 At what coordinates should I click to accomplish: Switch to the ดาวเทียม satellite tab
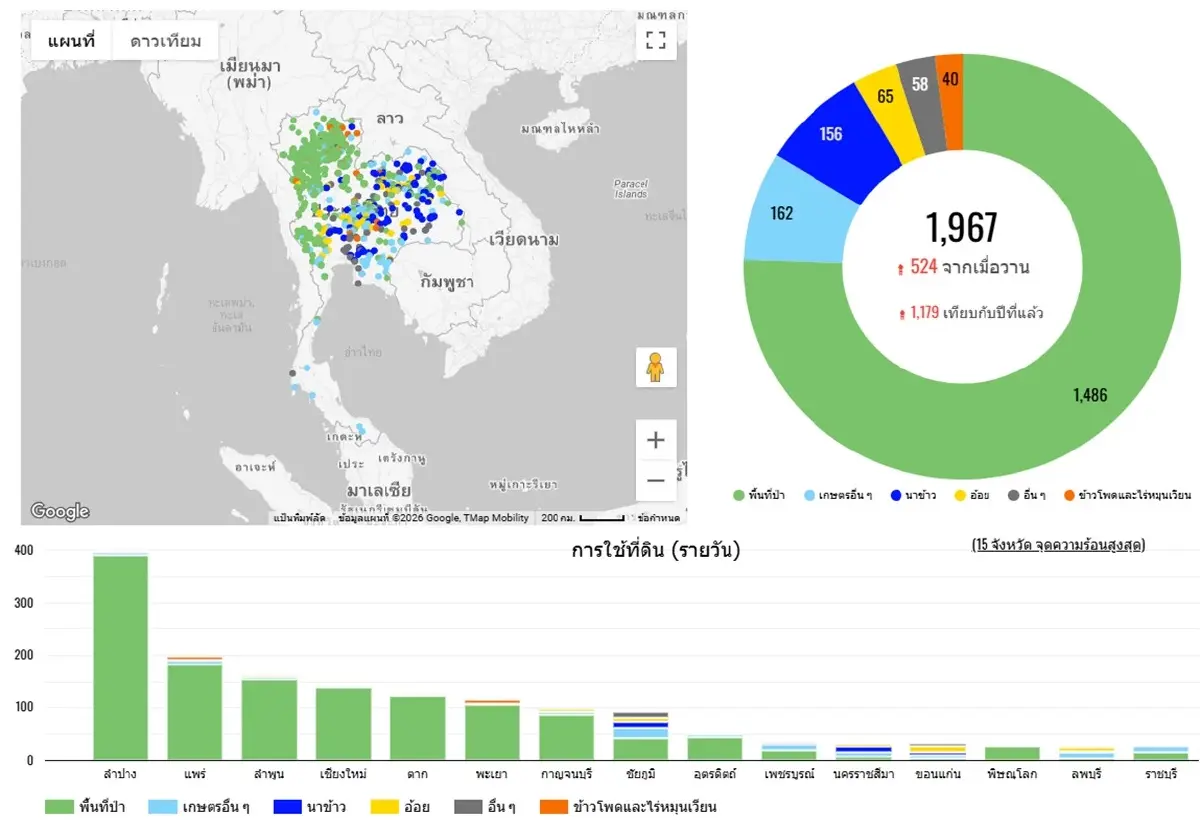click(166, 41)
